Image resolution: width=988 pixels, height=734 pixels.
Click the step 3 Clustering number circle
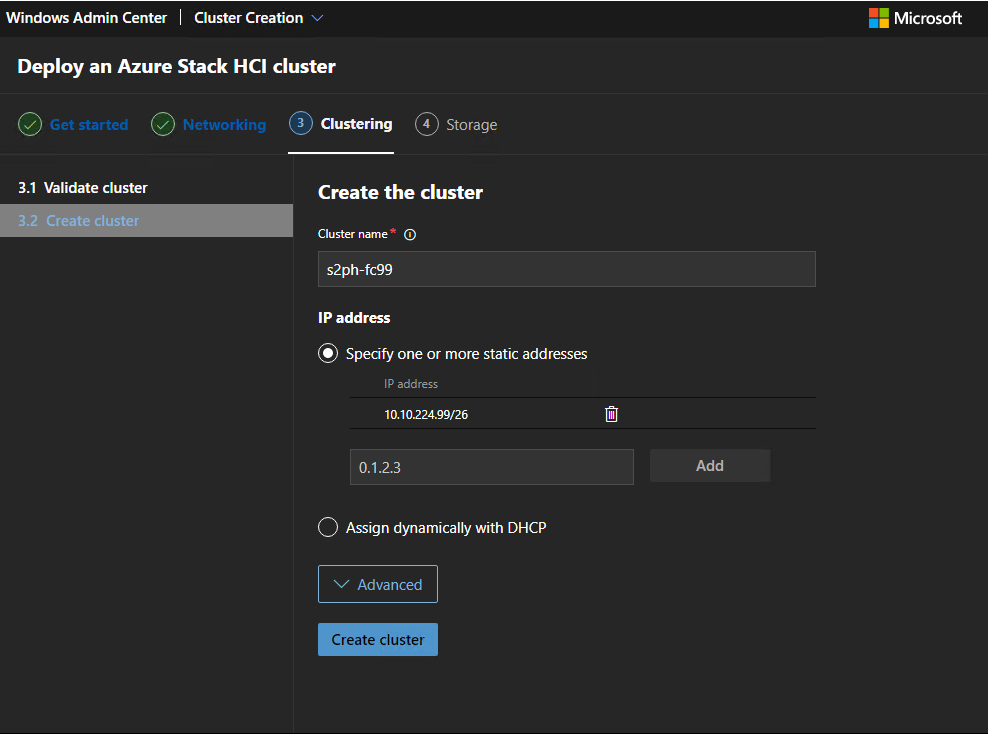300,124
